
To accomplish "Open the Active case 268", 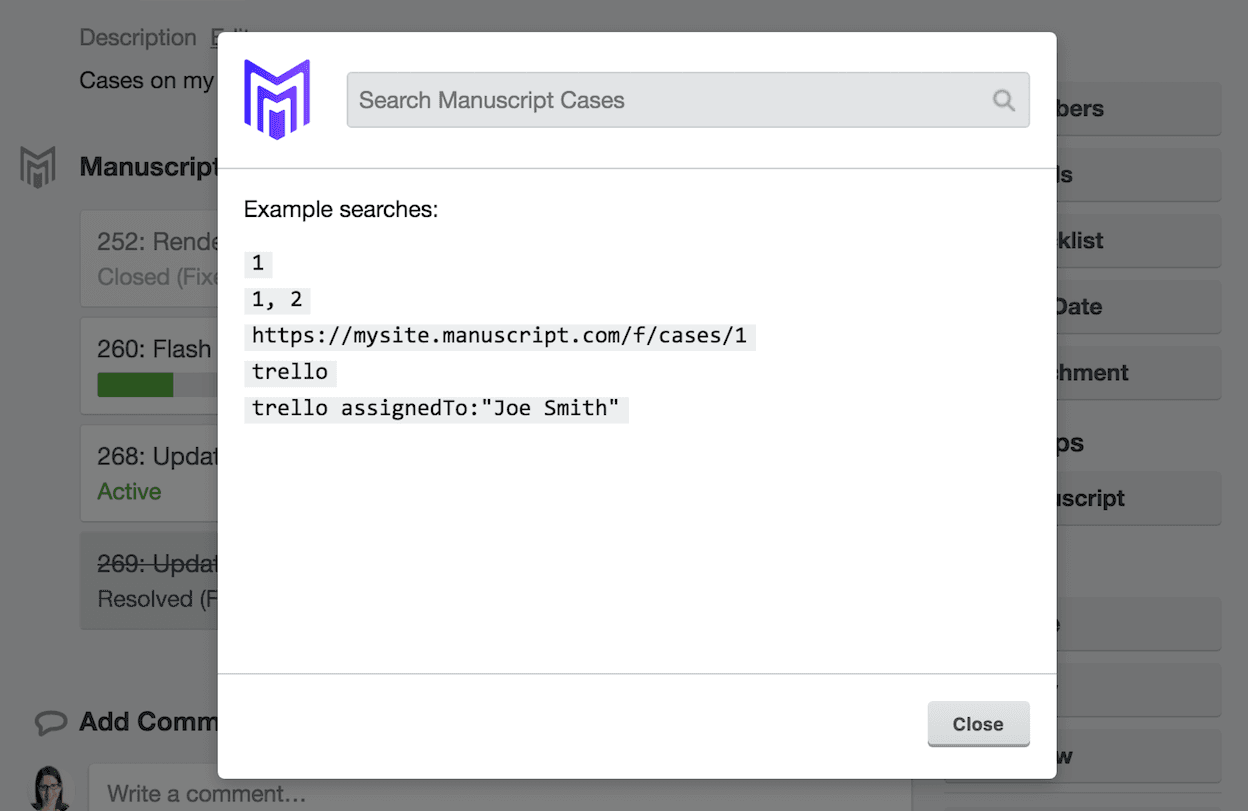I will tap(150, 472).
